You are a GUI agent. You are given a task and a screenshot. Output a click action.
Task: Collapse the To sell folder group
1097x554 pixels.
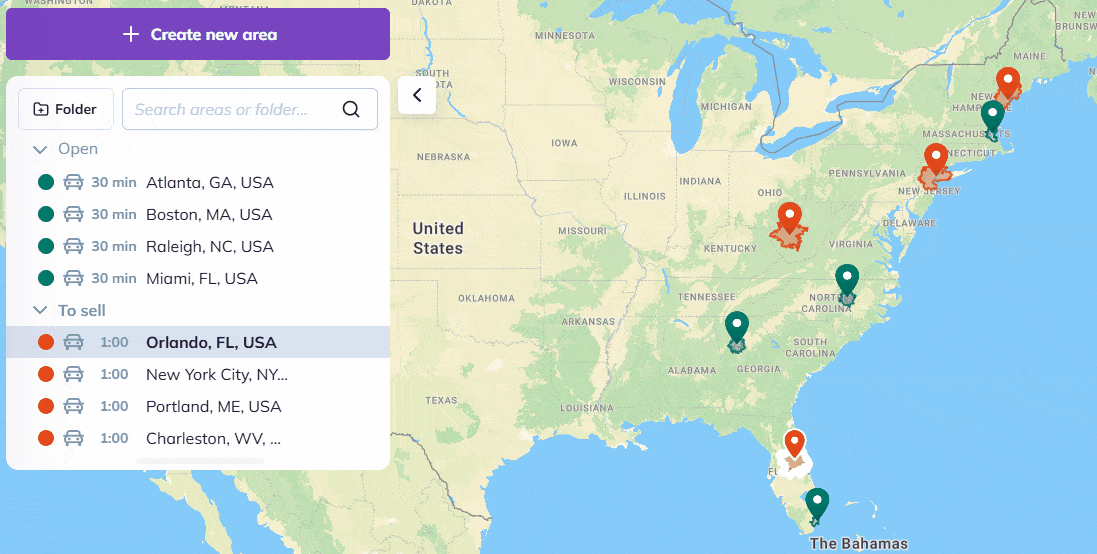[x=40, y=311]
